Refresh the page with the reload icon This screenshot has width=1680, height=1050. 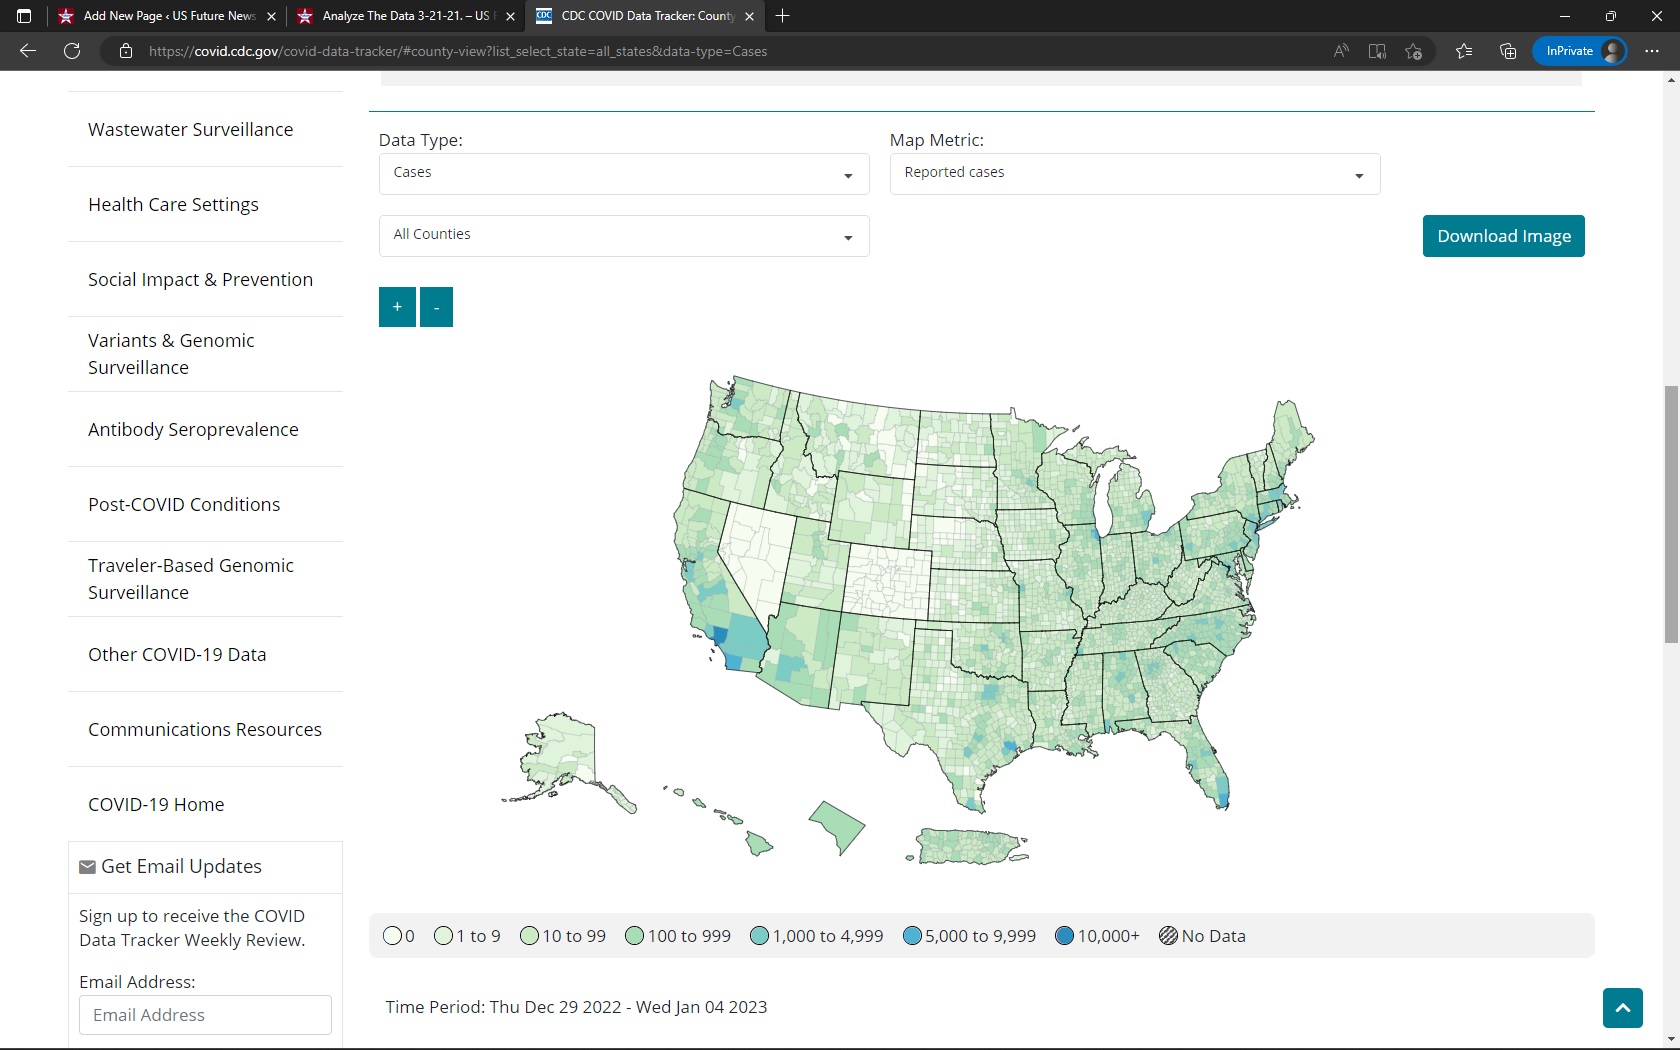[x=72, y=51]
